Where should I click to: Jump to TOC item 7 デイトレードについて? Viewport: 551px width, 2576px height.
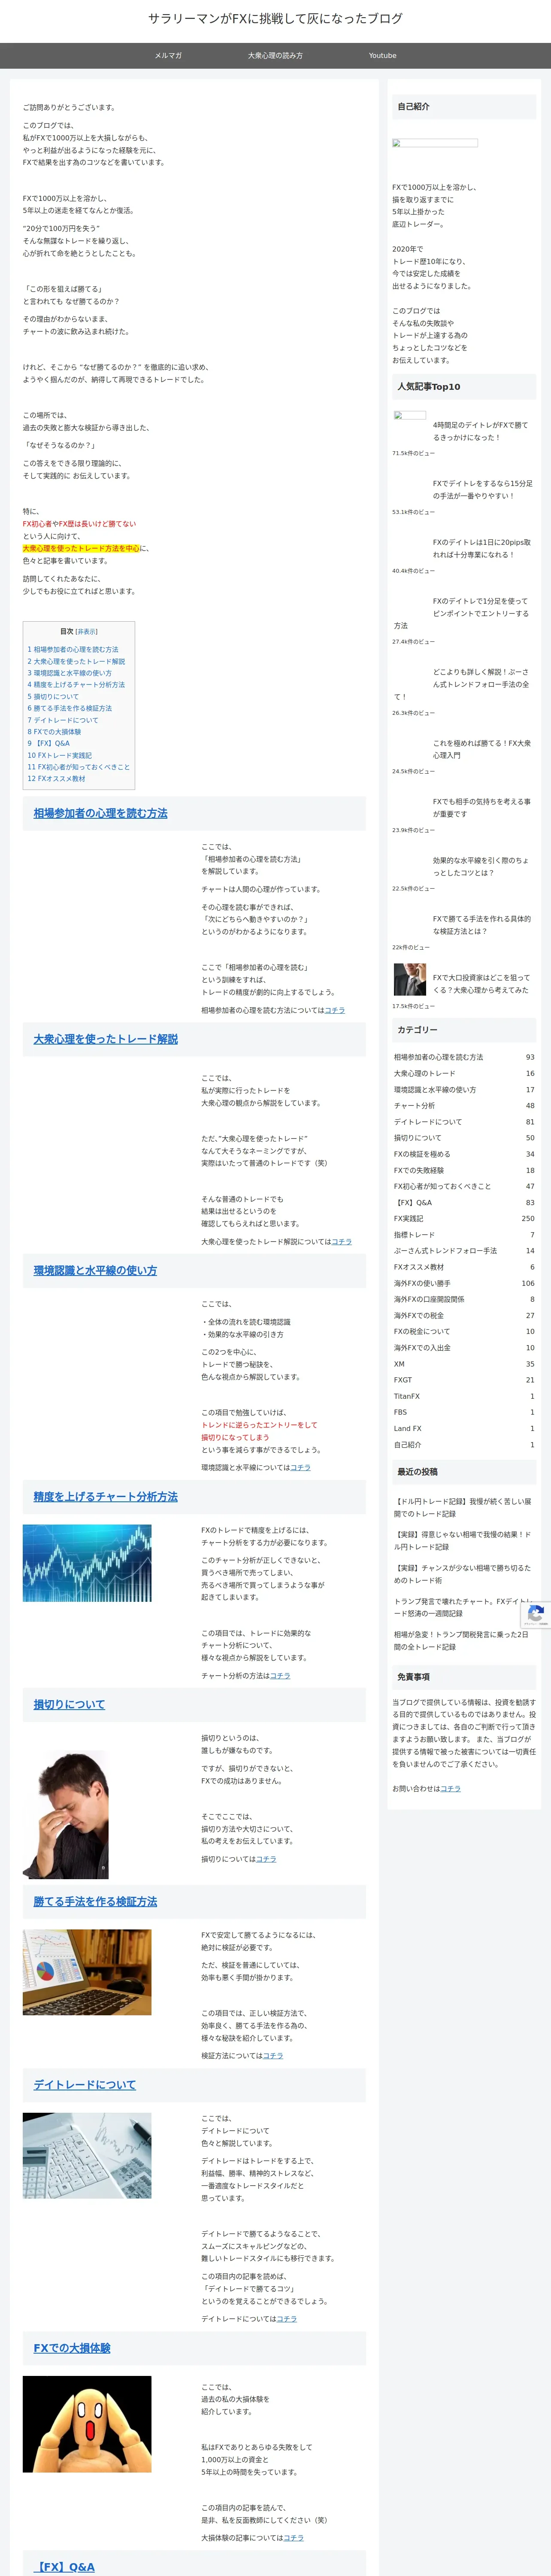(x=63, y=720)
